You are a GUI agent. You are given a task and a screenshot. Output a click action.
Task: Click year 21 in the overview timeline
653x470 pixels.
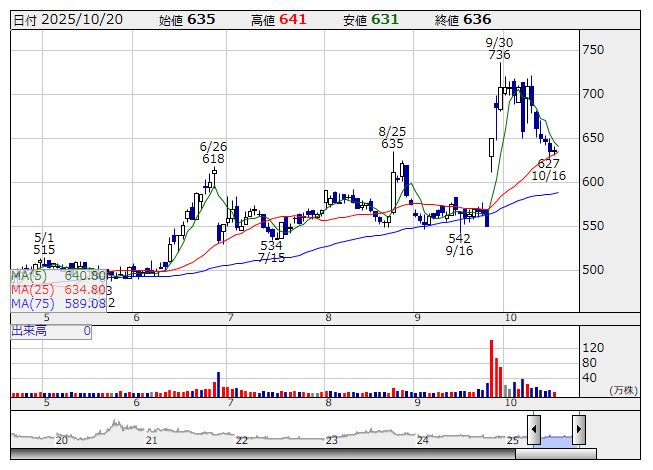(x=151, y=440)
